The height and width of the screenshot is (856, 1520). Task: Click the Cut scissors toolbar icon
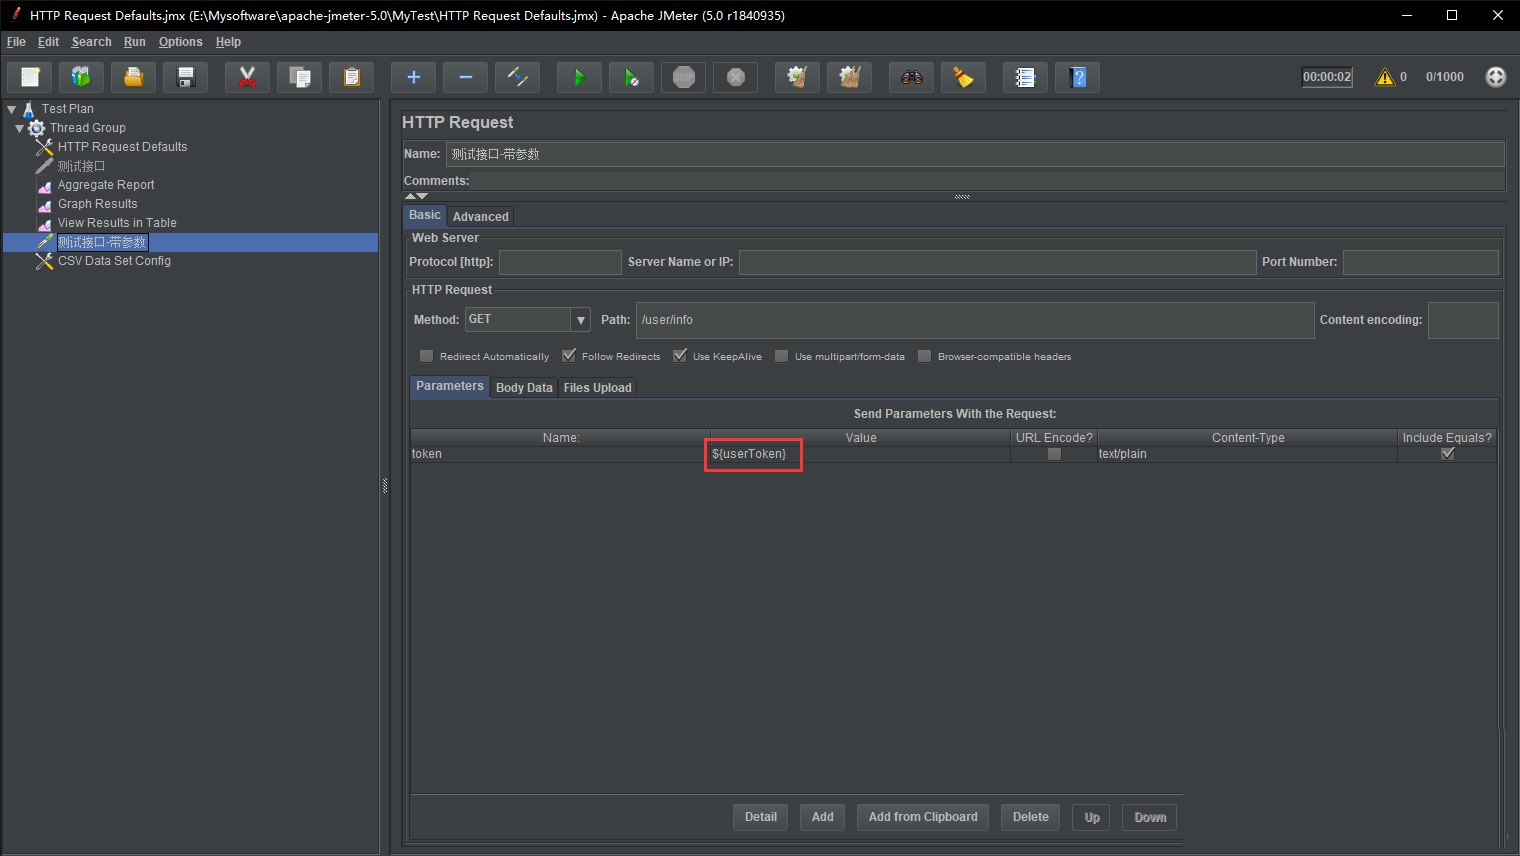tap(247, 77)
